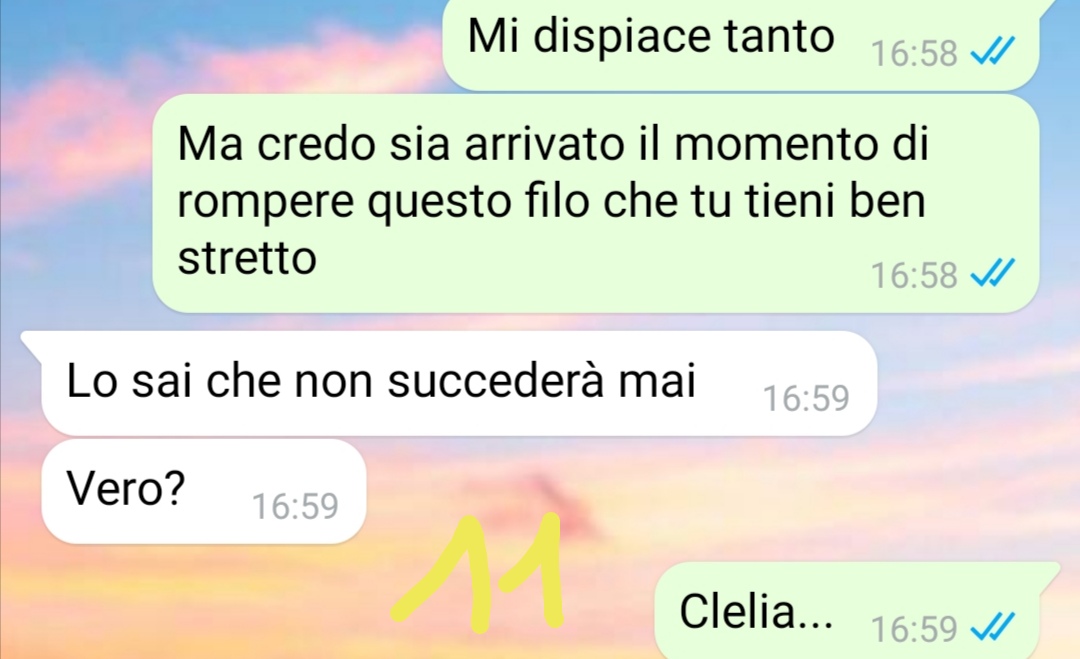Viewport: 1080px width, 659px height.
Task: Tap the read receipt ticks beside "stretto" message
Action: pyautogui.click(x=993, y=273)
